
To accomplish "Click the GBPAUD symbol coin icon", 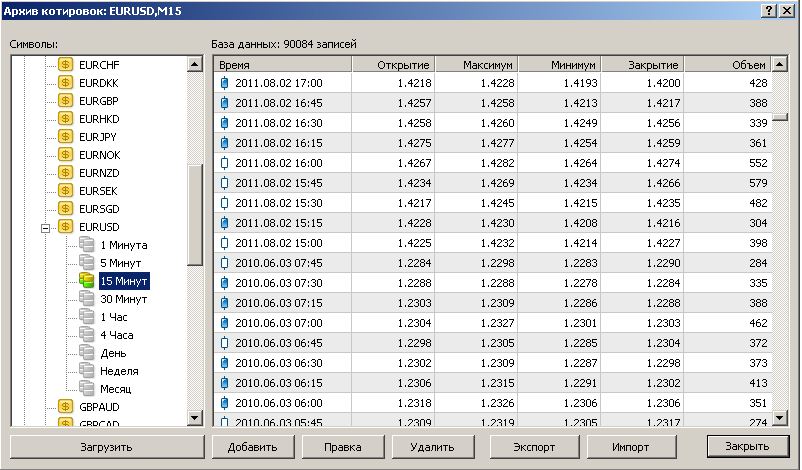I will (65, 407).
